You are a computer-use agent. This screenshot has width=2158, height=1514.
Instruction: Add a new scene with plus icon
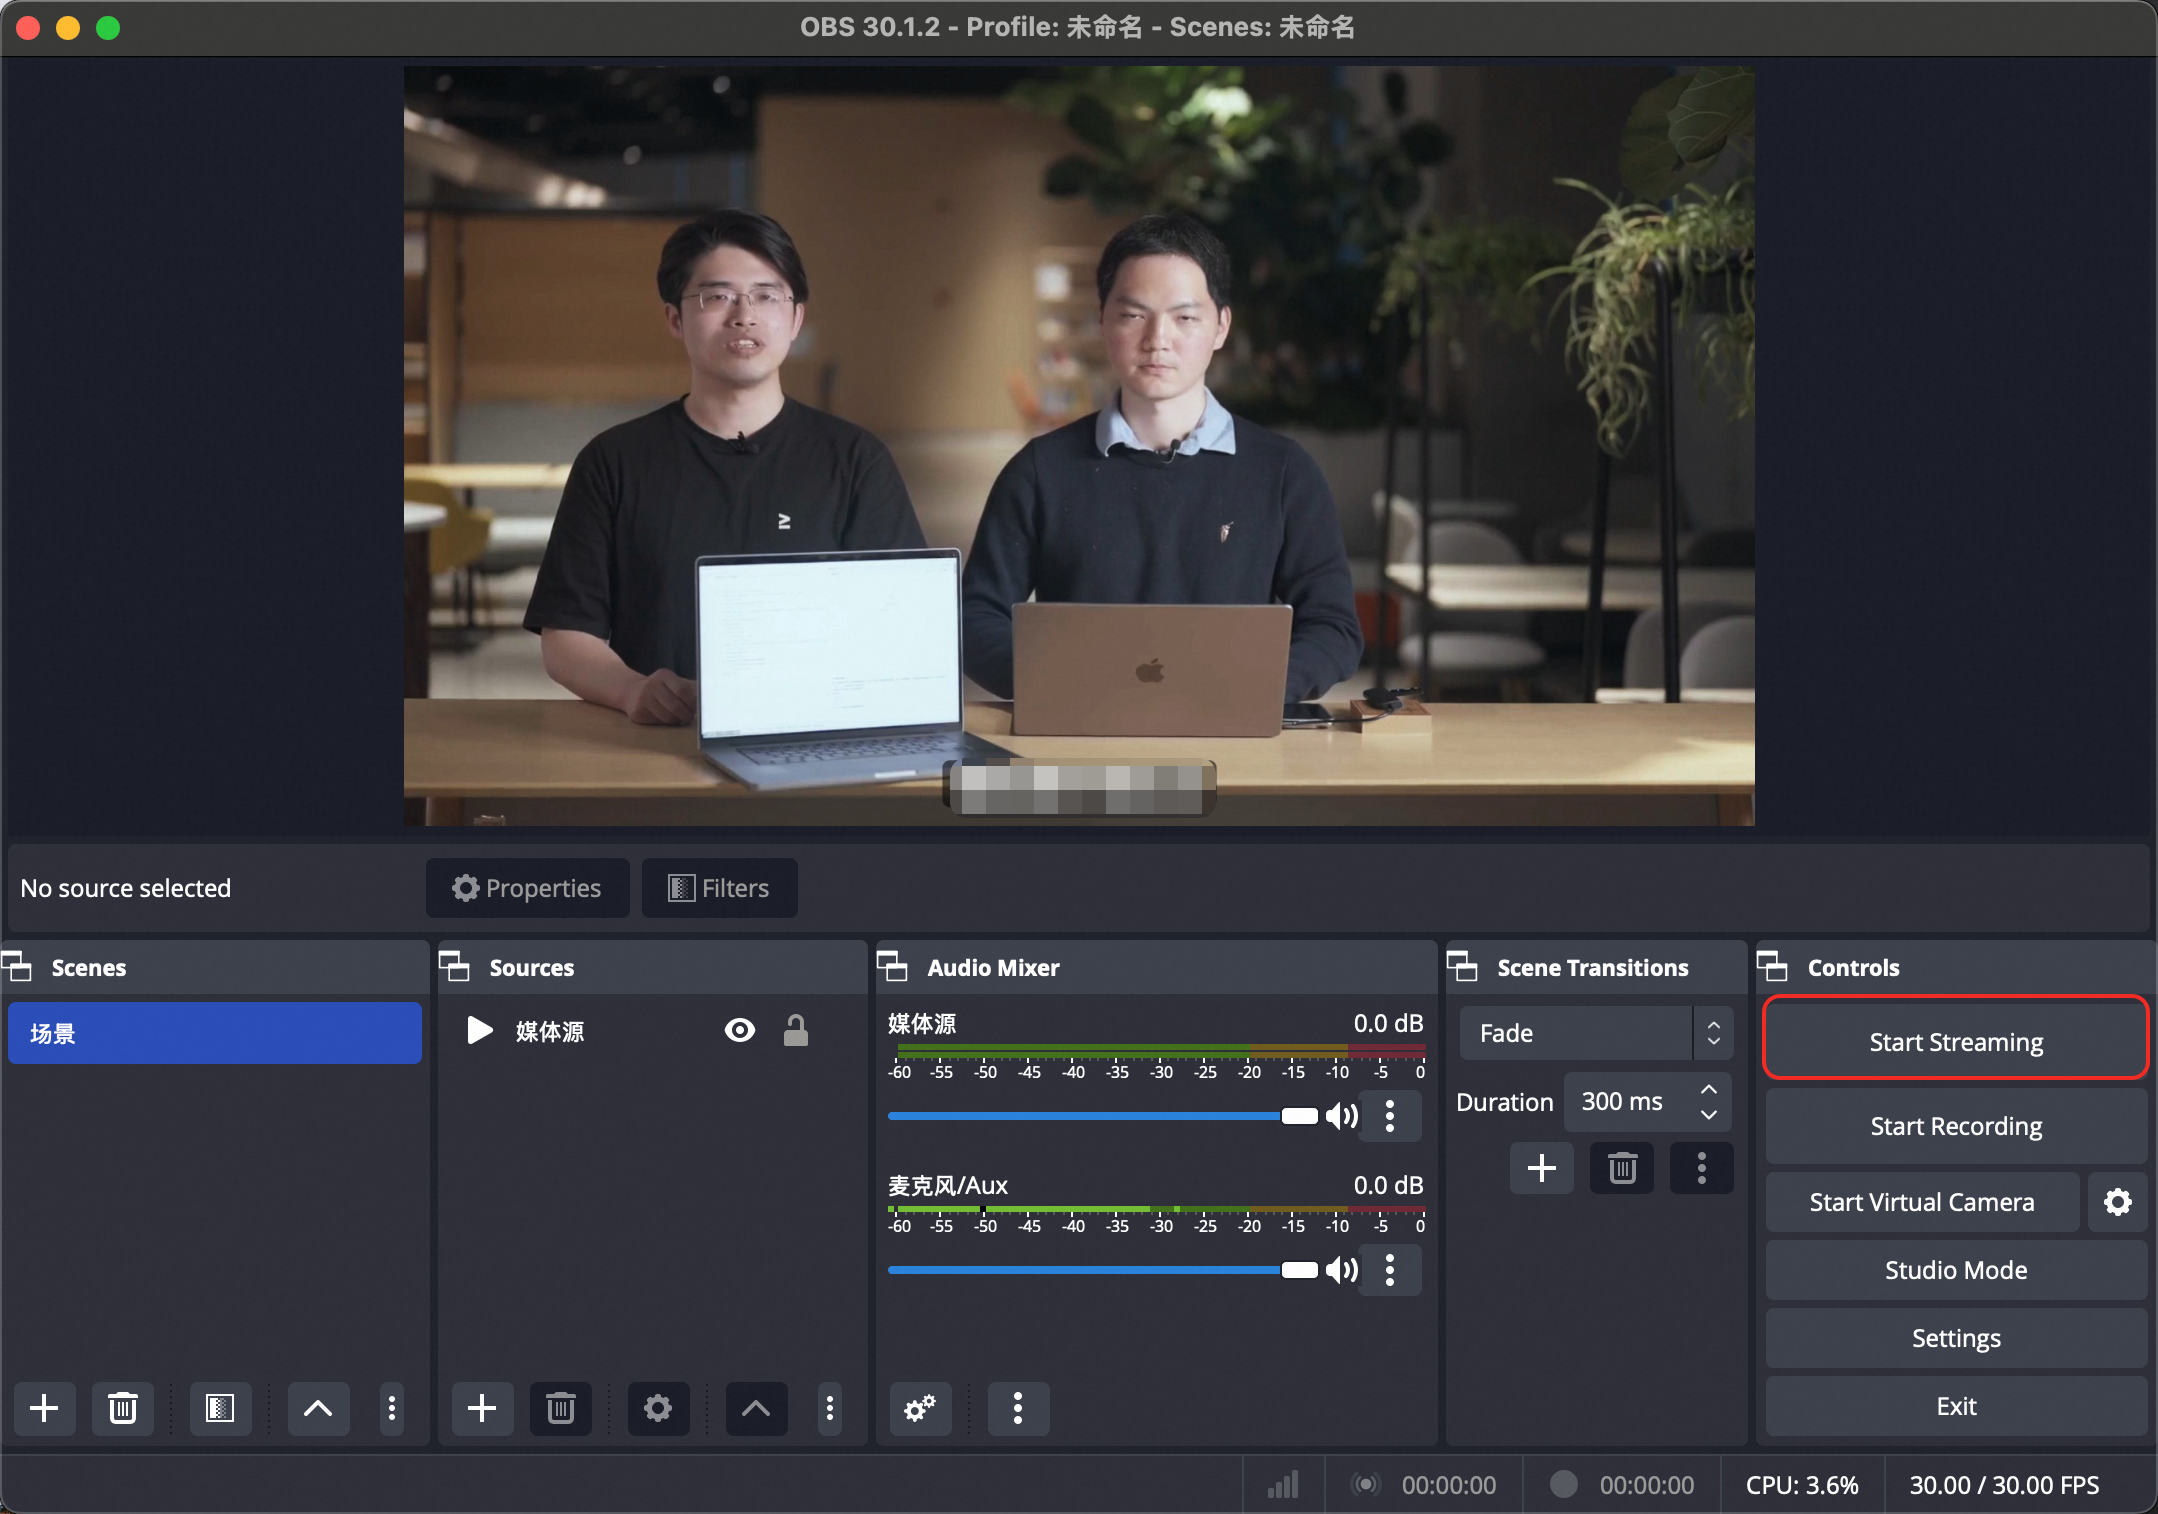point(44,1408)
